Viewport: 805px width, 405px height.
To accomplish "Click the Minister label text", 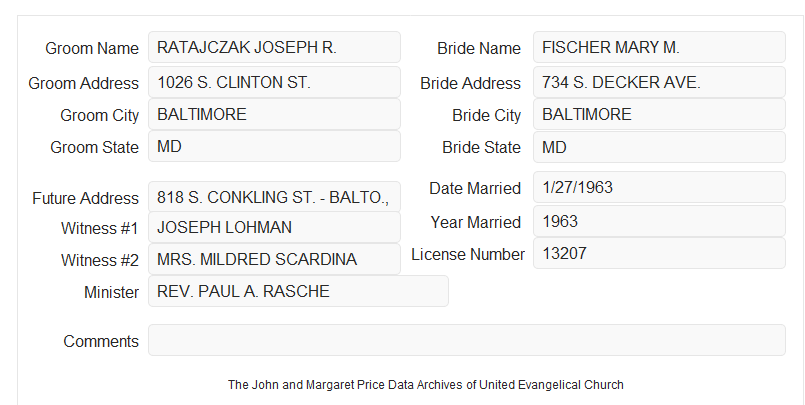I will 111,292.
